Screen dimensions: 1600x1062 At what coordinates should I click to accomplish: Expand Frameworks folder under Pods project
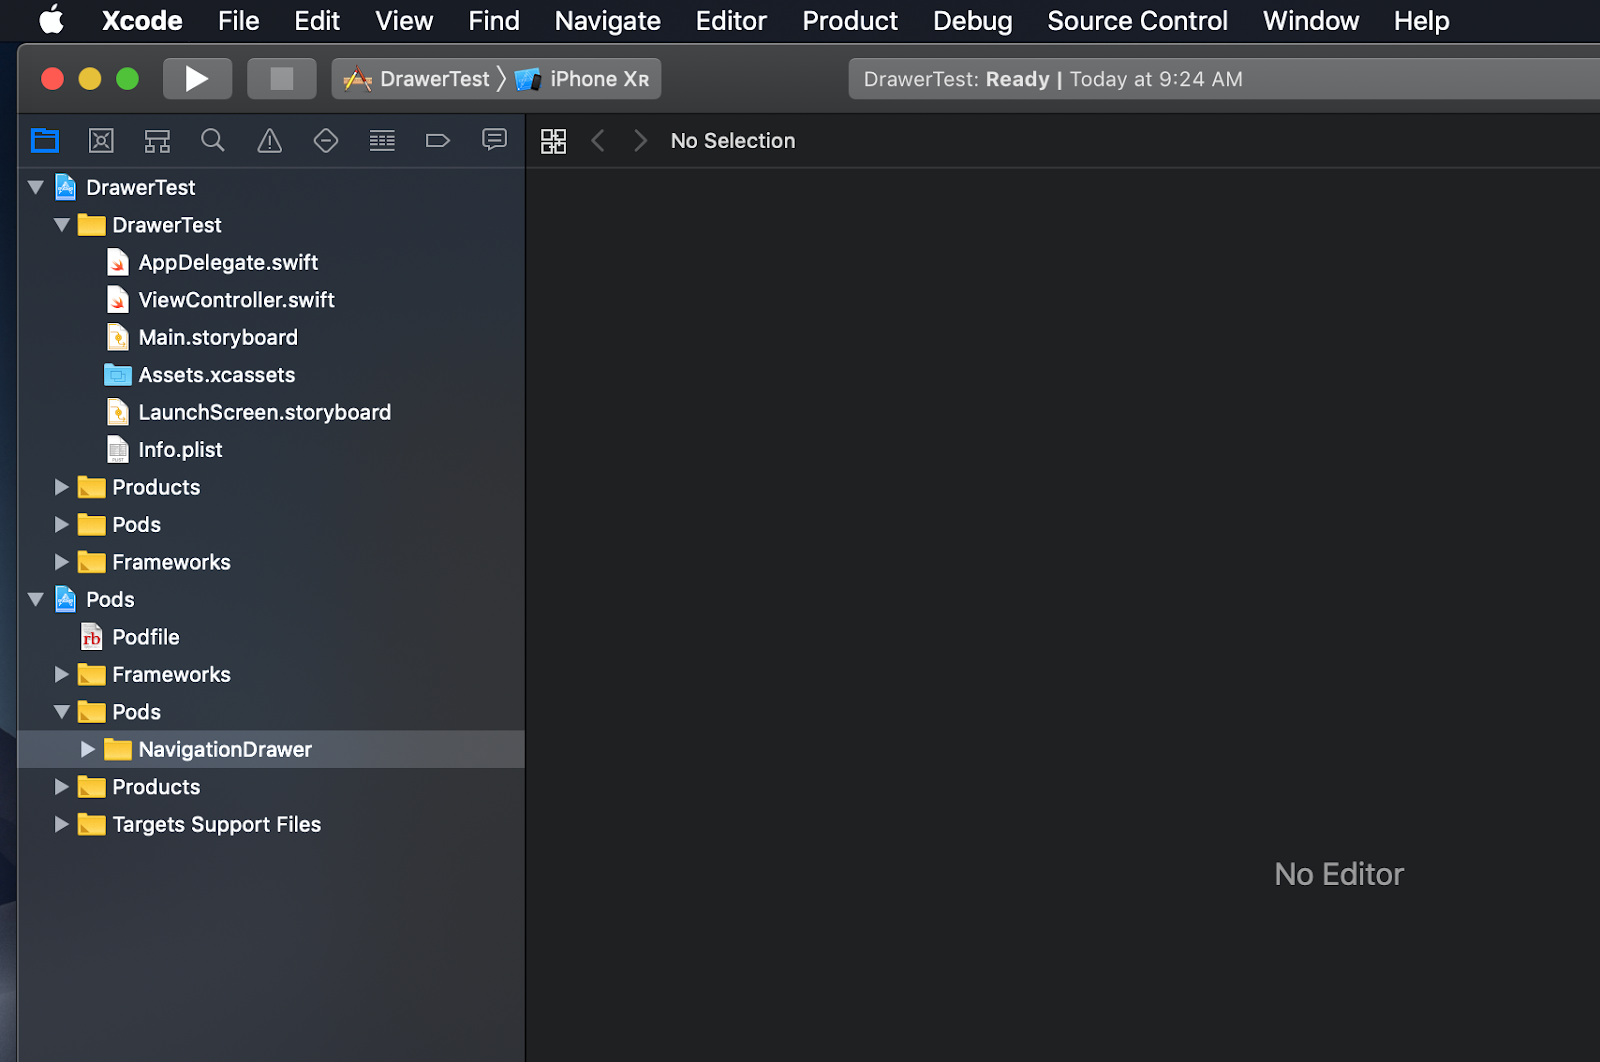[62, 675]
